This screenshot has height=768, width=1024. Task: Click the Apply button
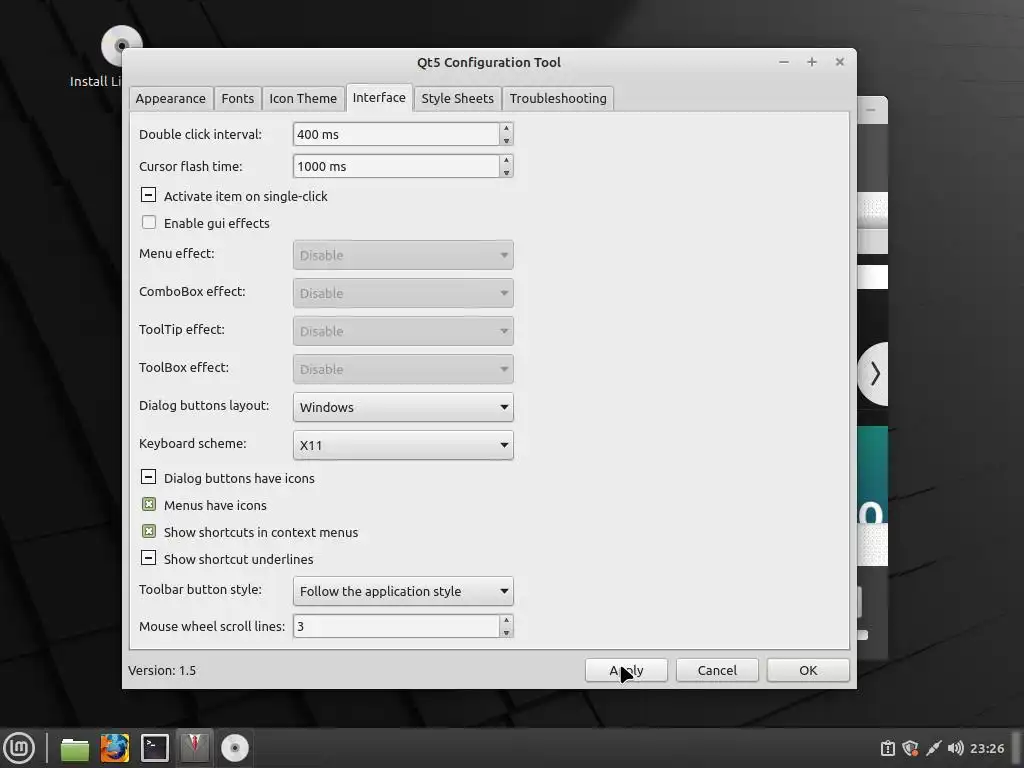coord(626,670)
